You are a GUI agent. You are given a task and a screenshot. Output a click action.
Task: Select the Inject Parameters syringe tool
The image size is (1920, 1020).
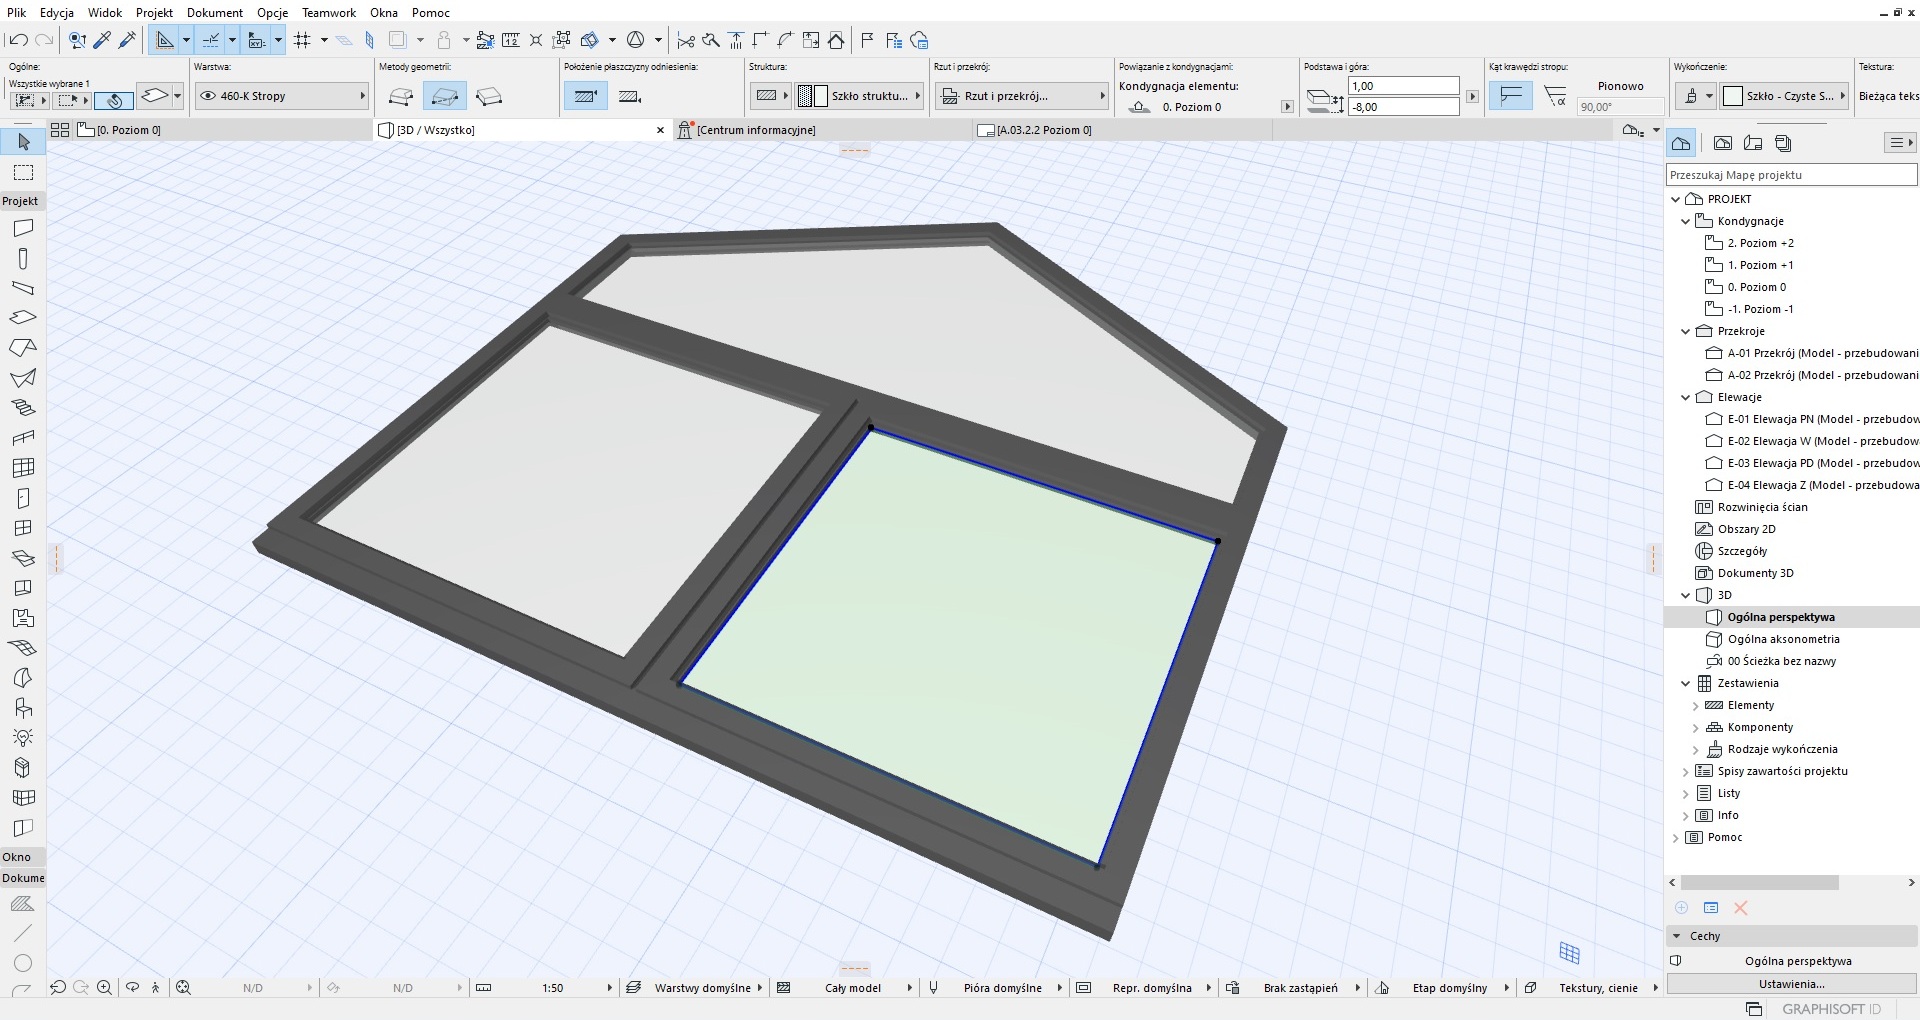pos(127,40)
